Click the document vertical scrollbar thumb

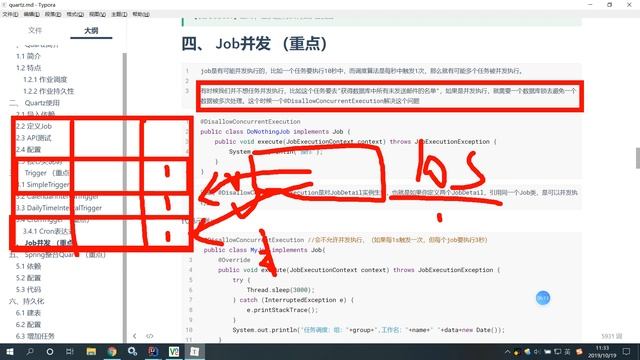[638, 158]
